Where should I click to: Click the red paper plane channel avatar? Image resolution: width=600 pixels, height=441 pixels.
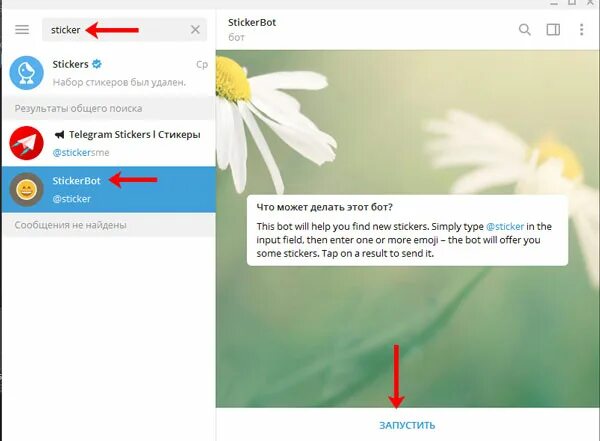(x=26, y=143)
